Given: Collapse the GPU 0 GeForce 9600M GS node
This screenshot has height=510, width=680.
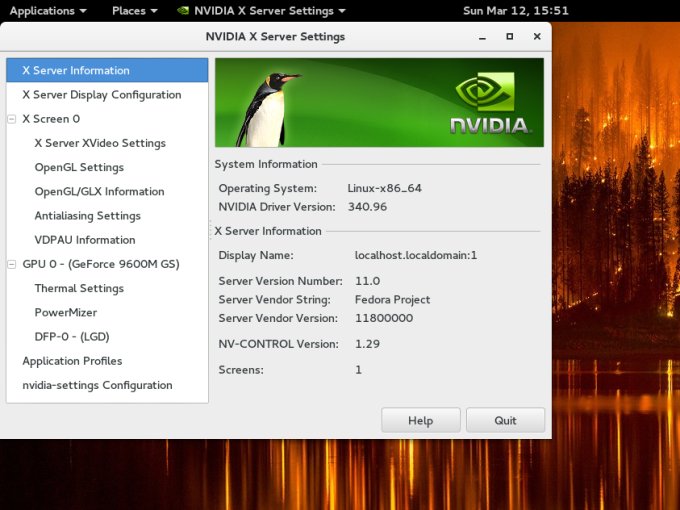Looking at the screenshot, I should (x=14, y=264).
